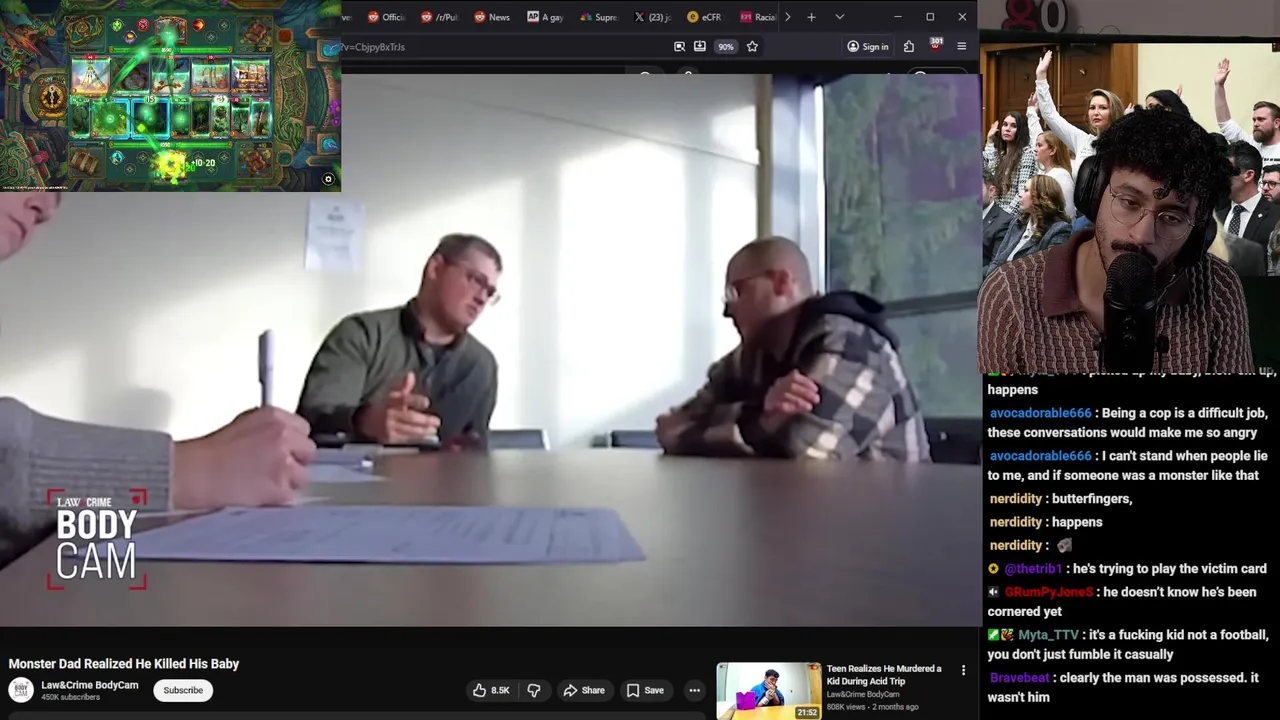Maximize the browser window
Image resolution: width=1280 pixels, height=720 pixels.
(930, 17)
